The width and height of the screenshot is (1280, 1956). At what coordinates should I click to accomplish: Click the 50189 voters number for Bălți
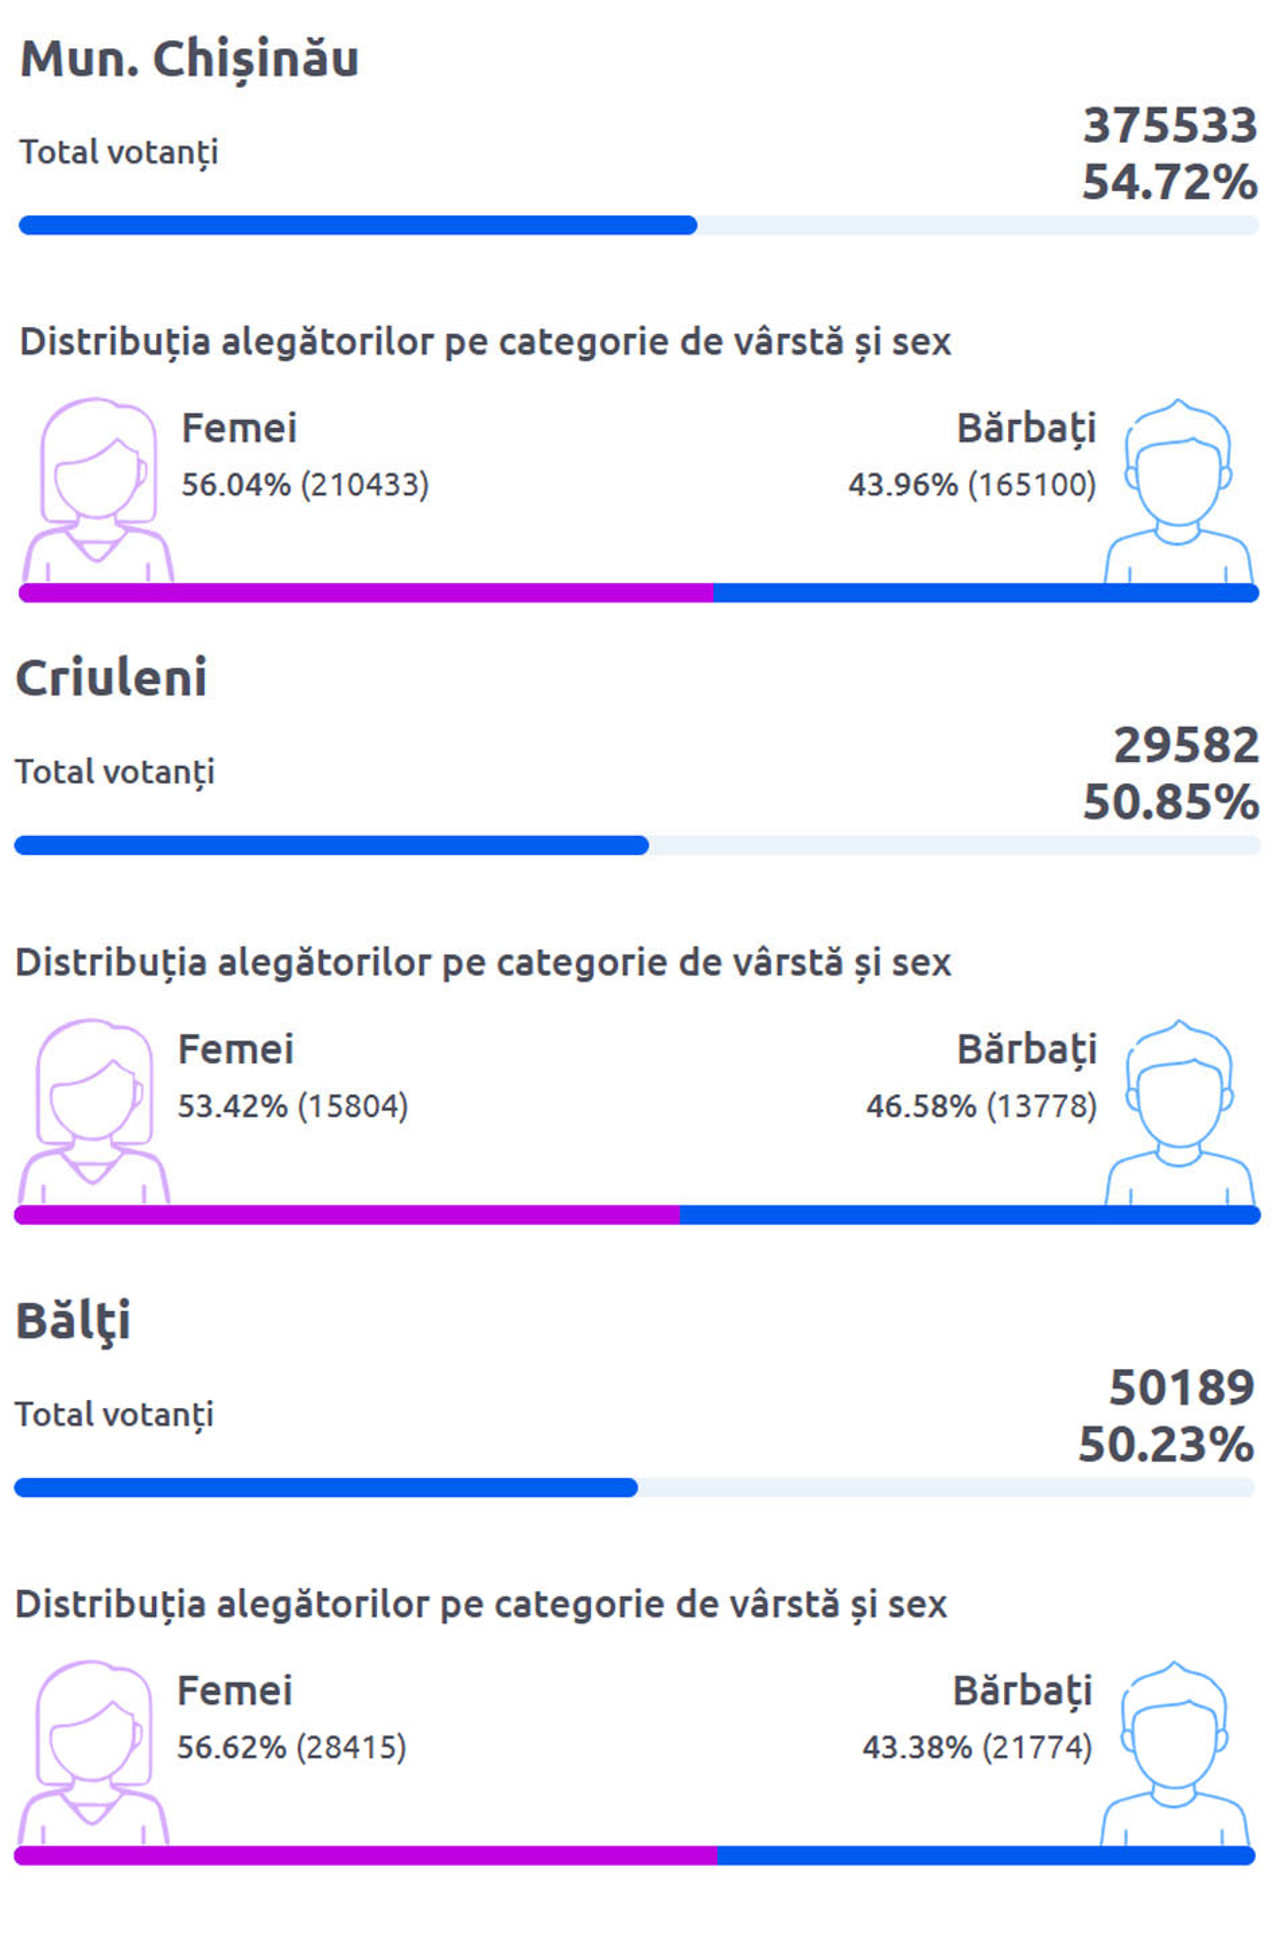1181,1388
